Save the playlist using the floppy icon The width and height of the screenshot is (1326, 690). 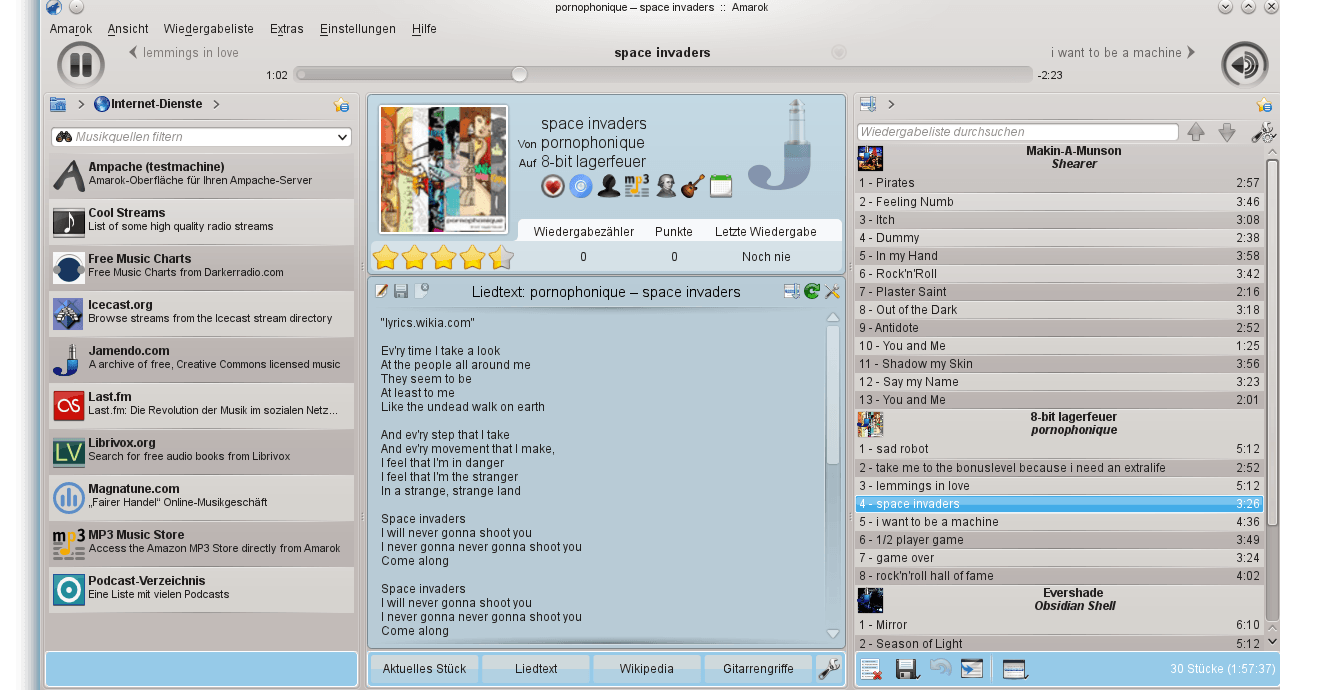[x=907, y=670]
